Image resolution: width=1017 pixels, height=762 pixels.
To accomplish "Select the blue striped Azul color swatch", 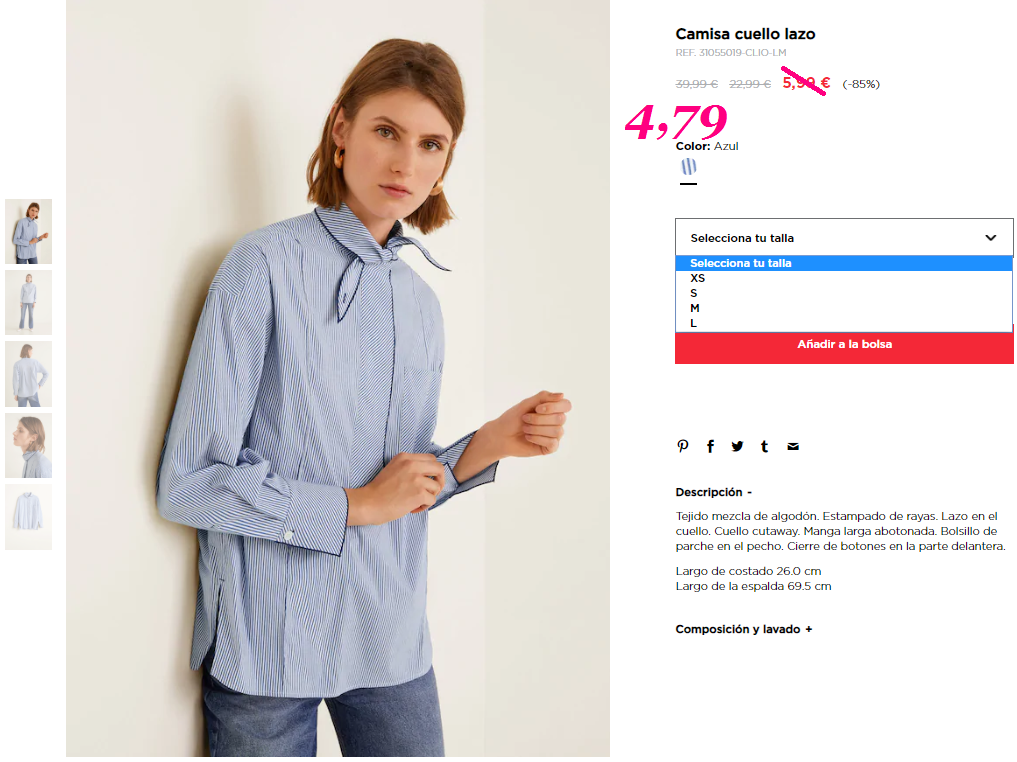I will (689, 167).
